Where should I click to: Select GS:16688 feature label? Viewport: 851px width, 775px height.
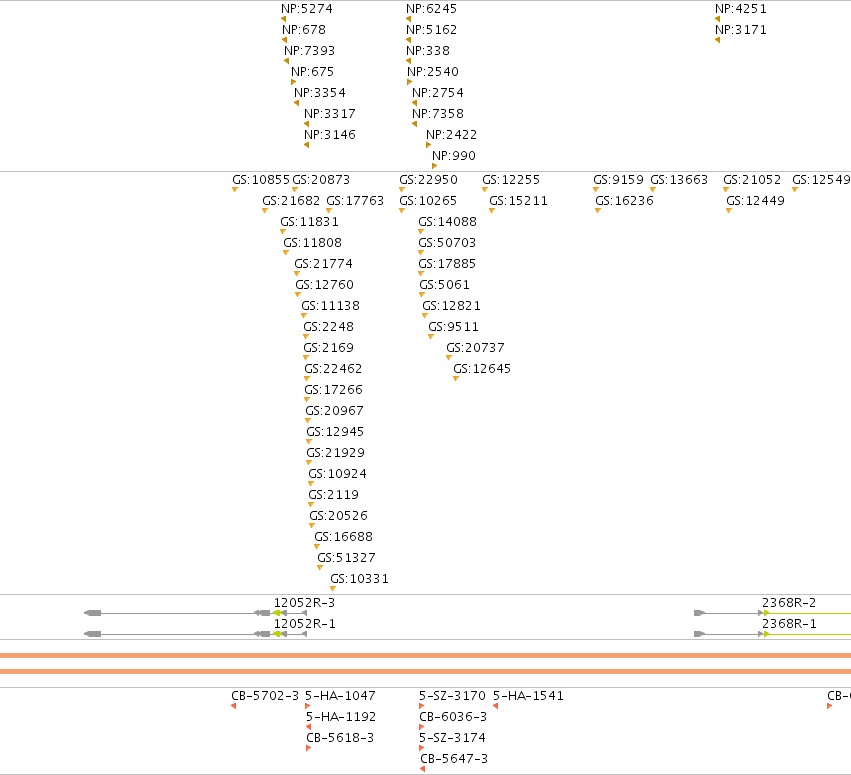coord(343,537)
